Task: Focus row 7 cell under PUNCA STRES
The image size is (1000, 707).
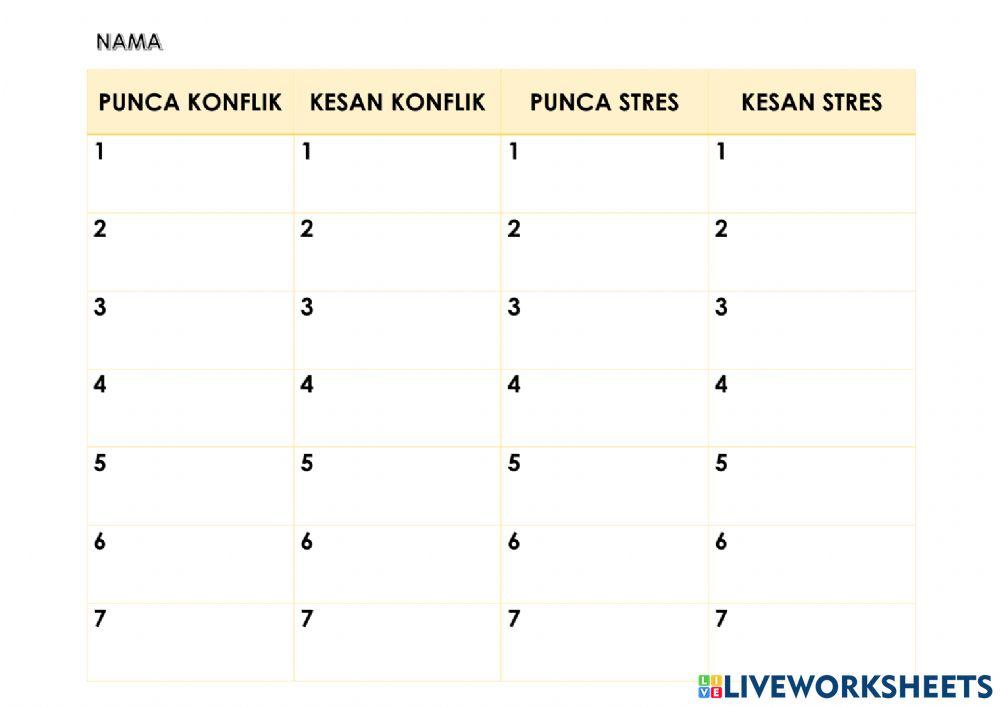Action: [x=604, y=642]
